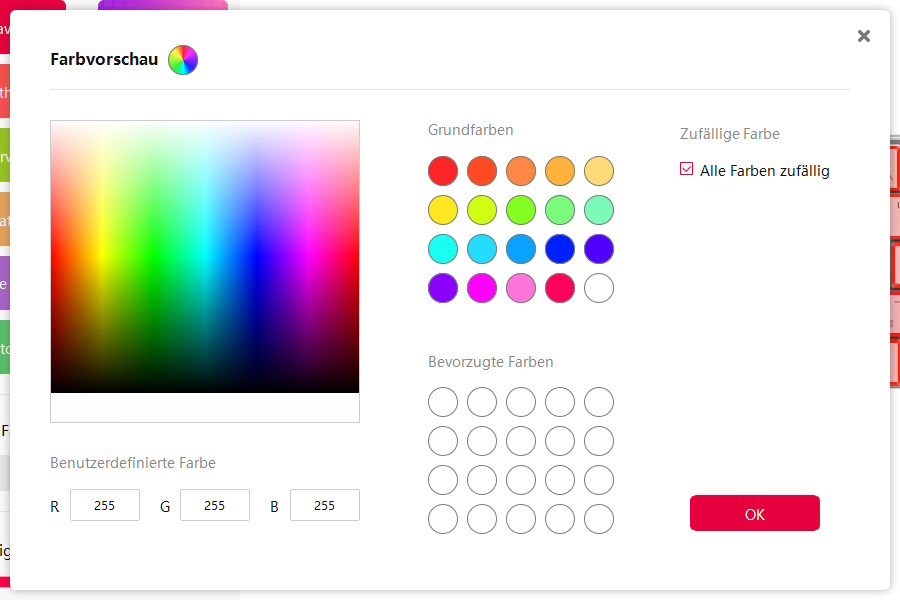Viewport: 900px width, 600px height.
Task: Pick the dark blue Grundfarben swatch
Action: click(560, 249)
